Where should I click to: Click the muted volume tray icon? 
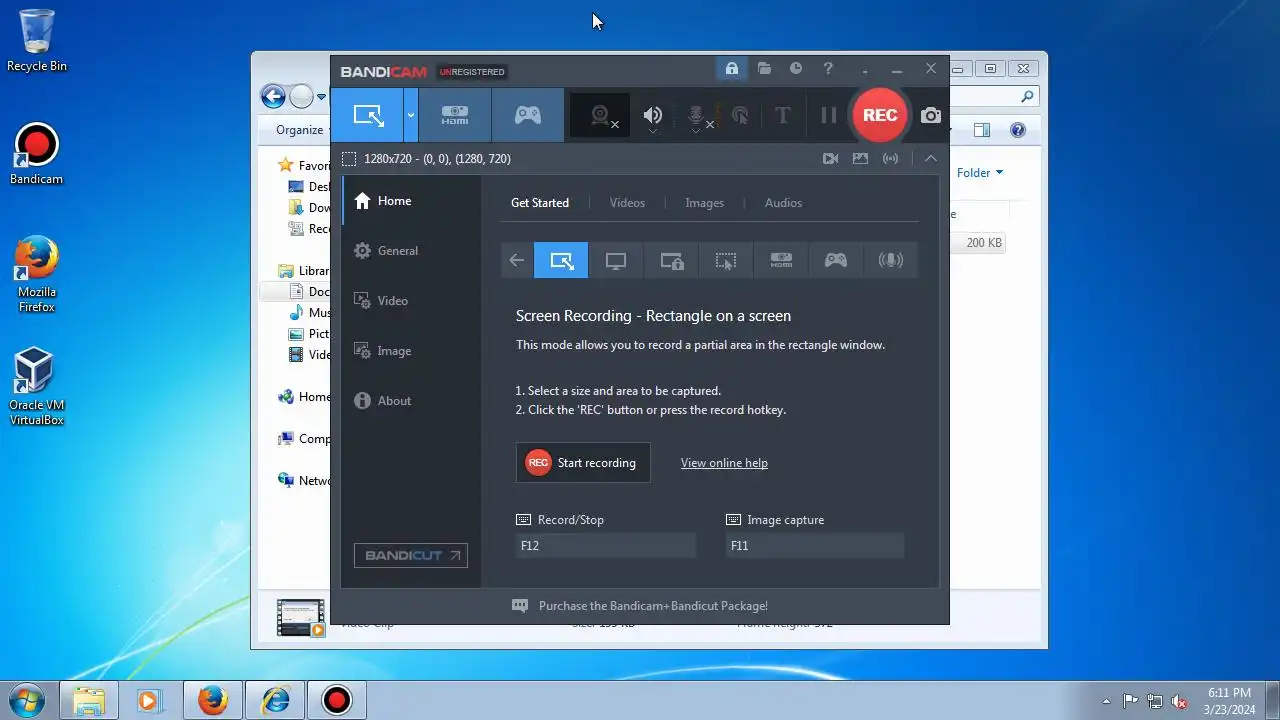point(1179,701)
